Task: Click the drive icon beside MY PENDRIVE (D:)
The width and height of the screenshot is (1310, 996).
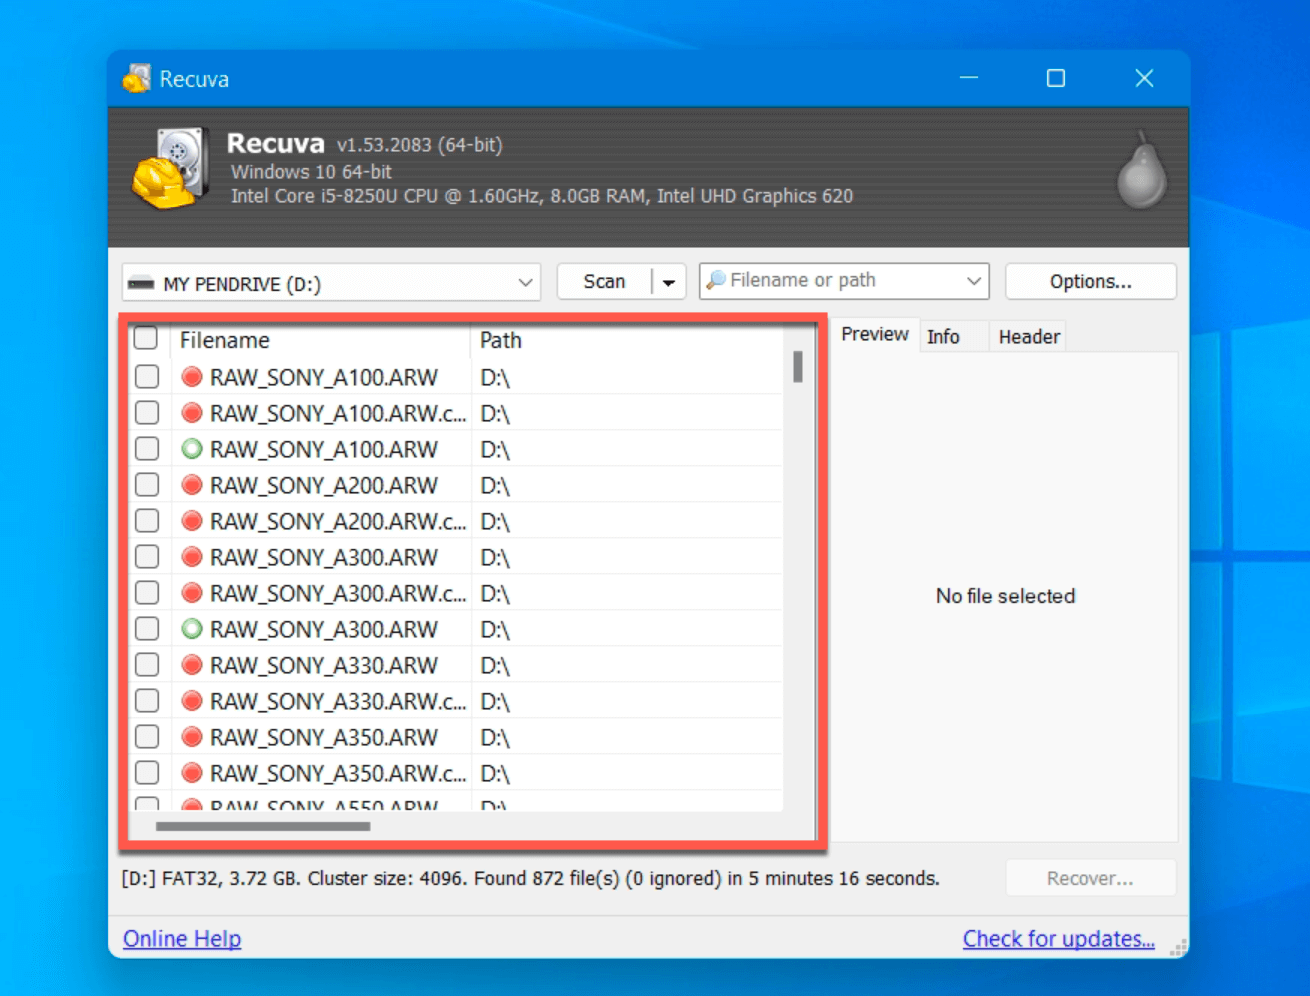Action: coord(141,284)
